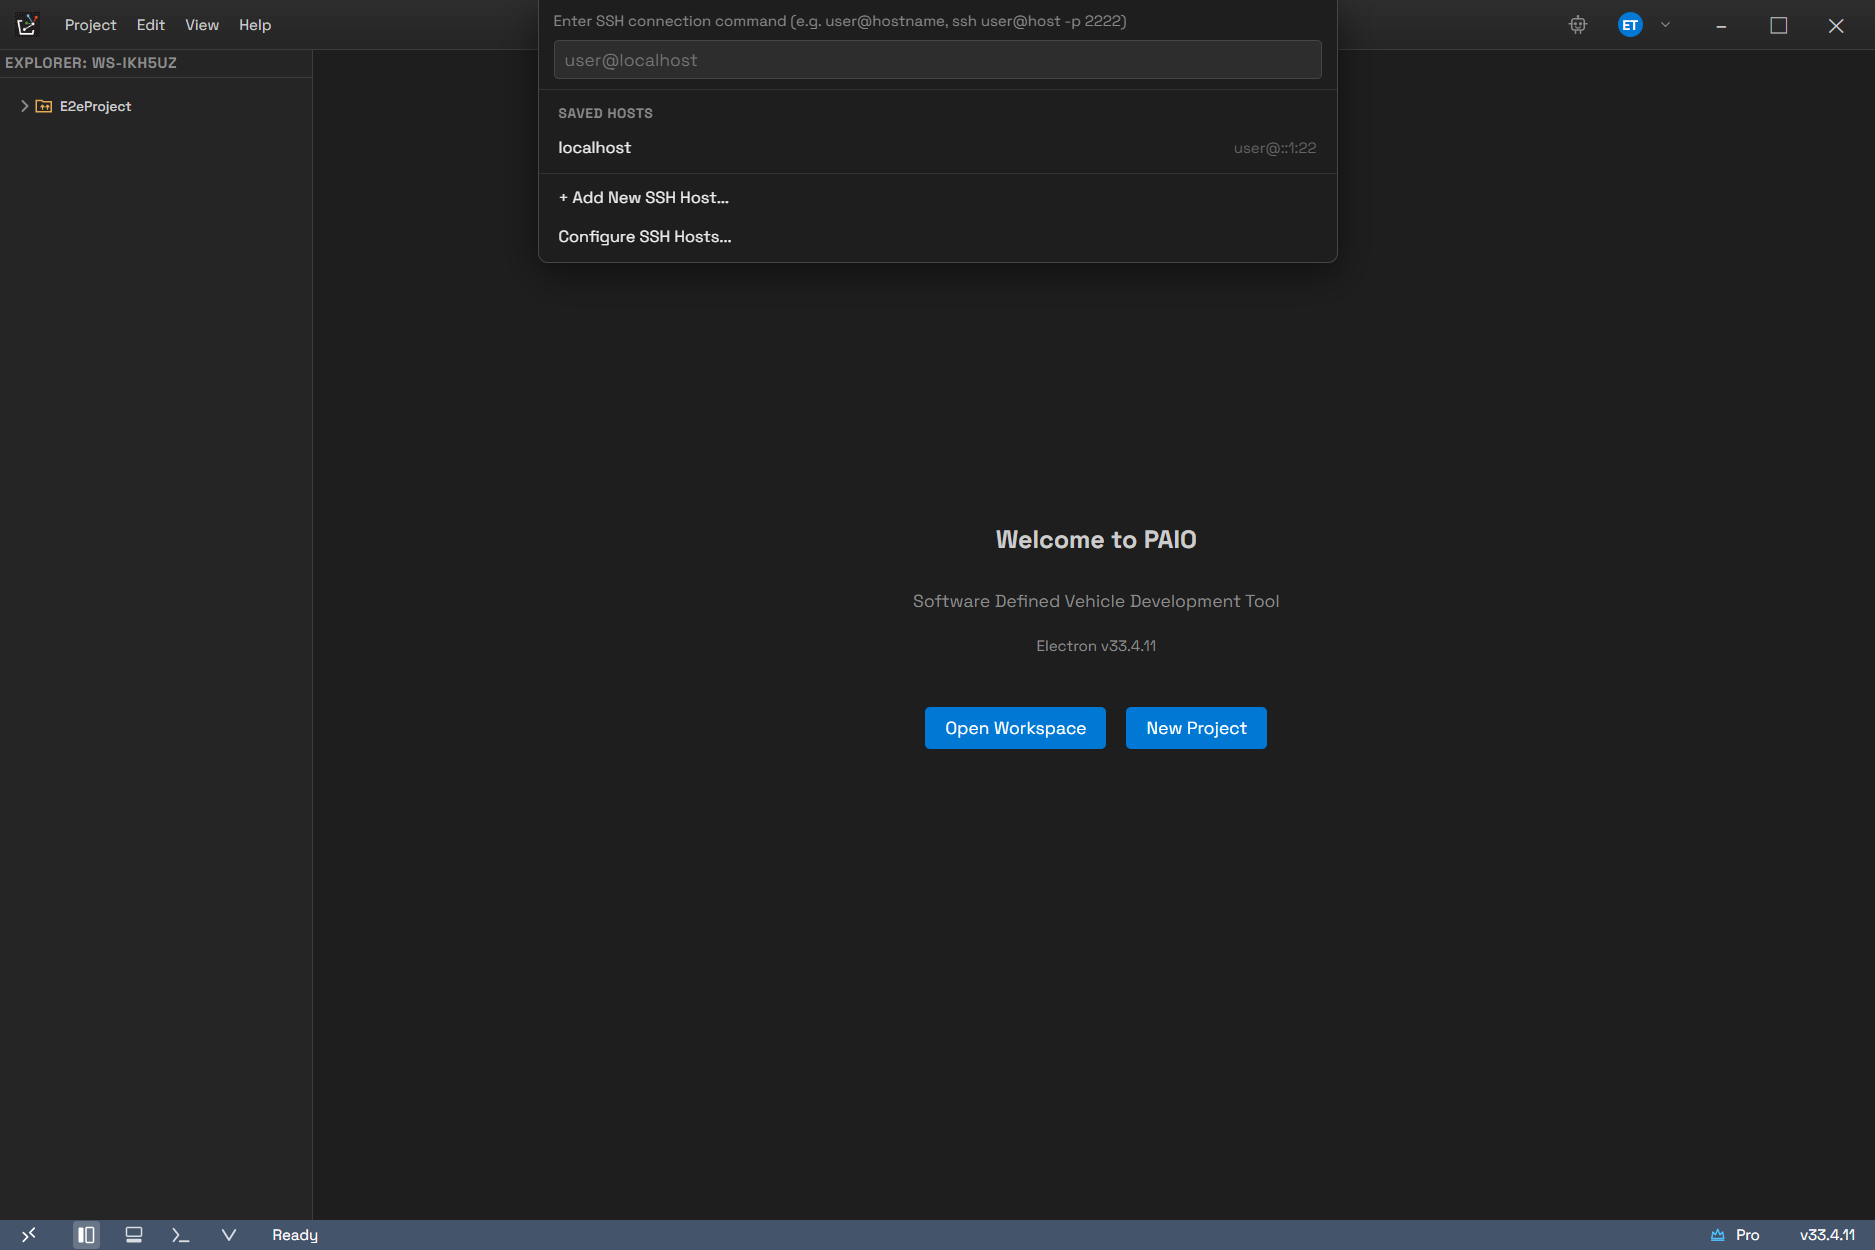Screen dimensions: 1875x1250
Task: Choose Configure SSH Hosts option
Action: click(937, 237)
